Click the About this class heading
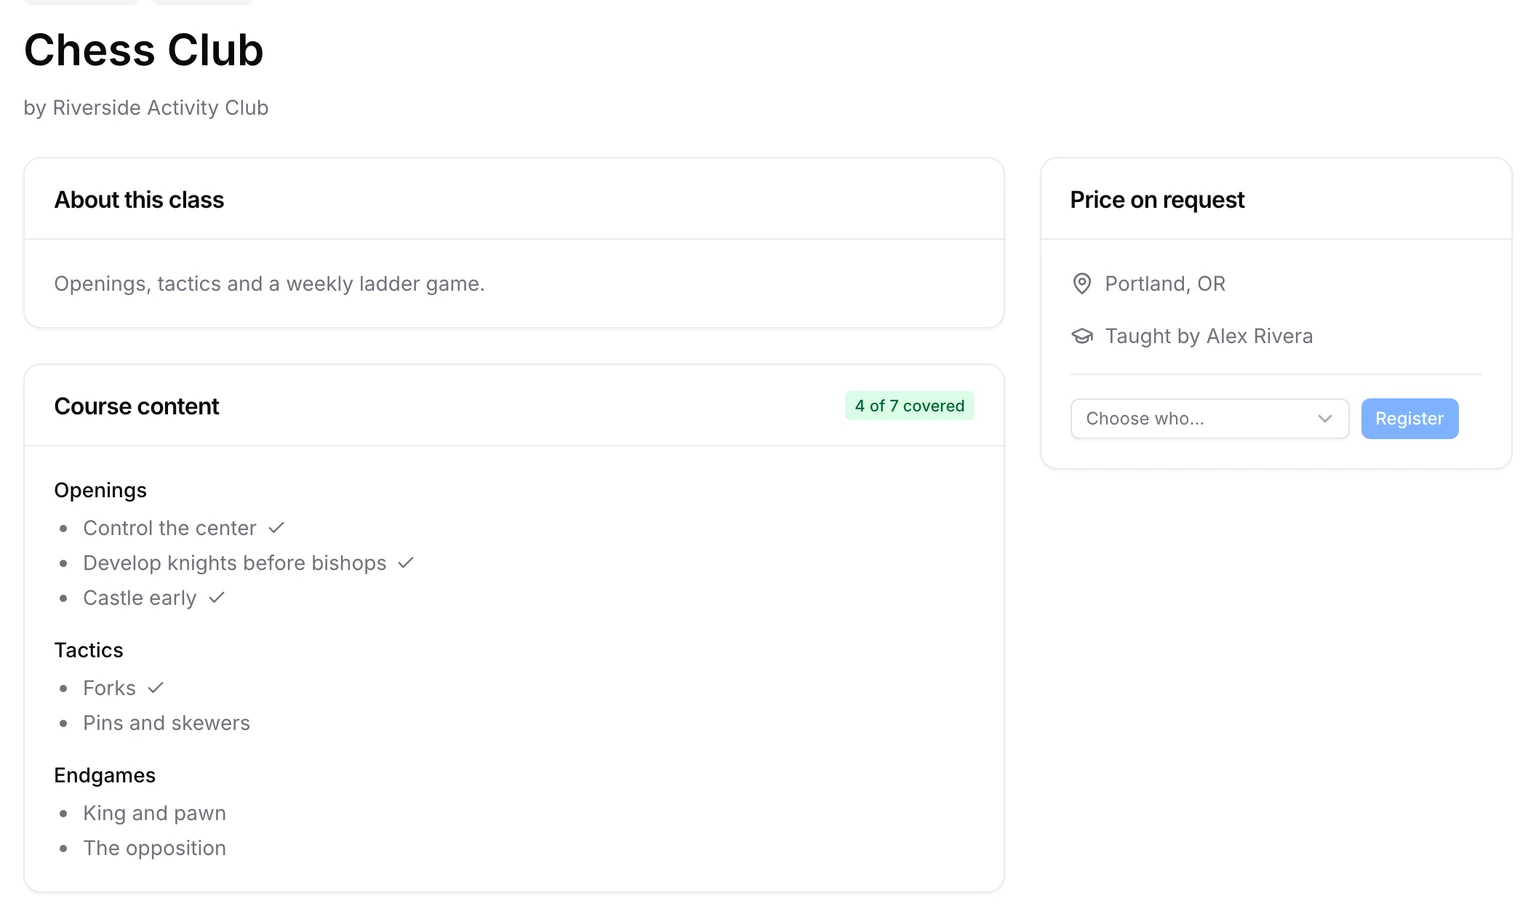The width and height of the screenshot is (1536, 916). 139,200
